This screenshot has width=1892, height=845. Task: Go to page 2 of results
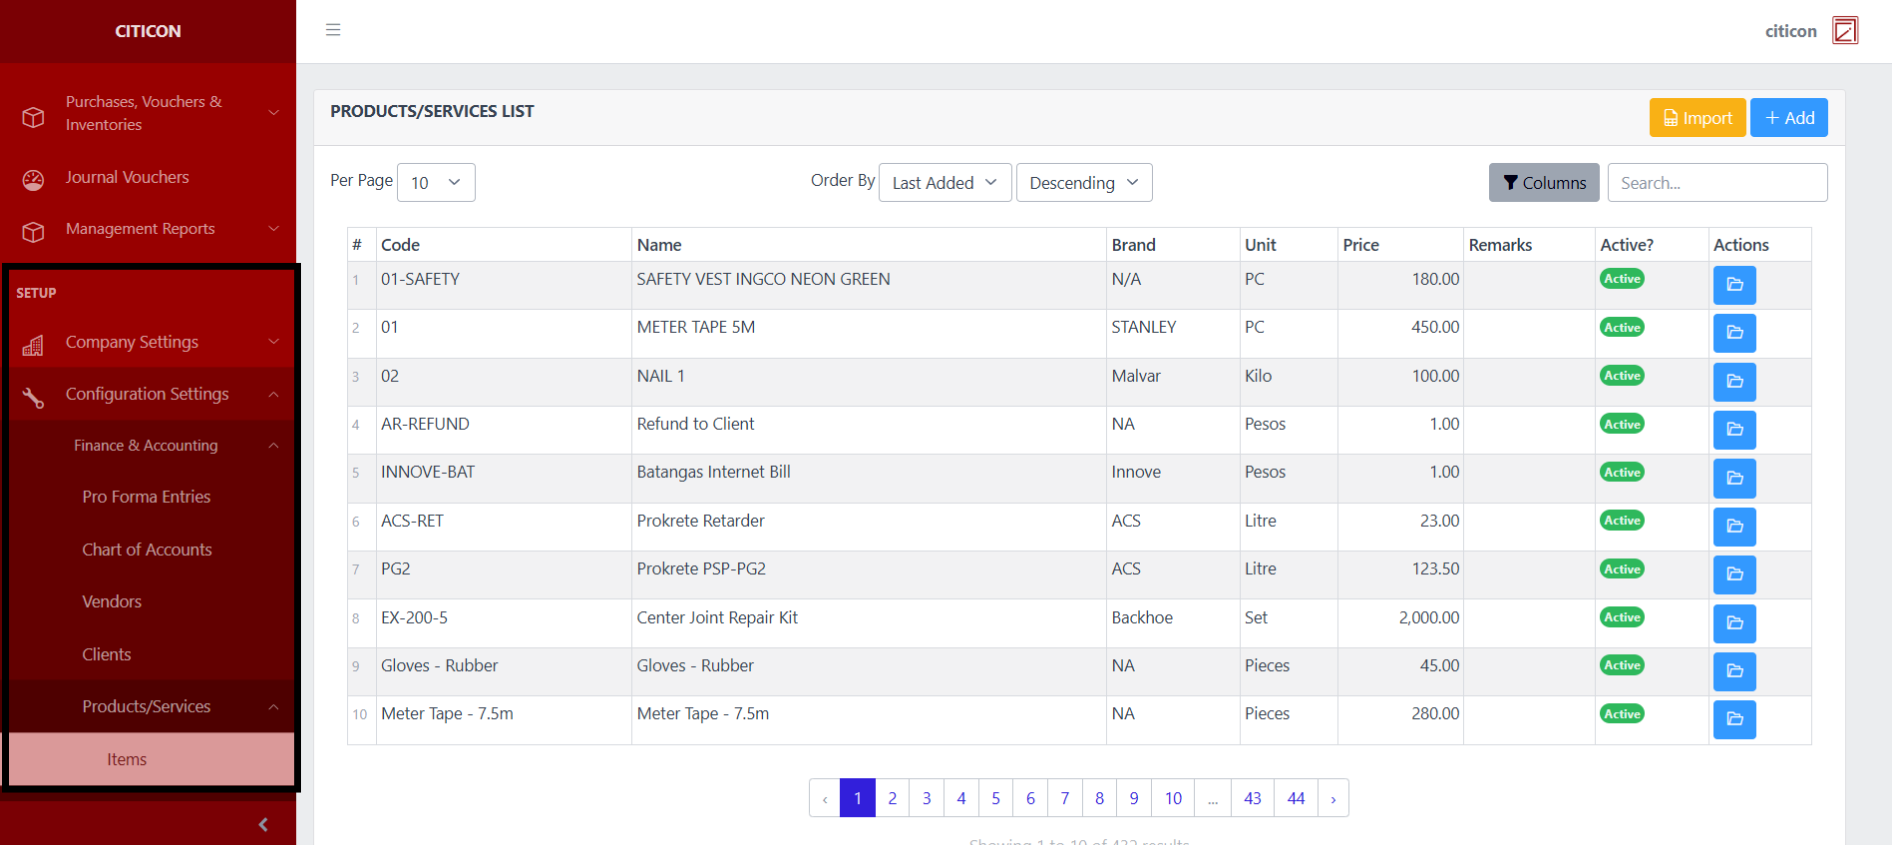coord(892,798)
